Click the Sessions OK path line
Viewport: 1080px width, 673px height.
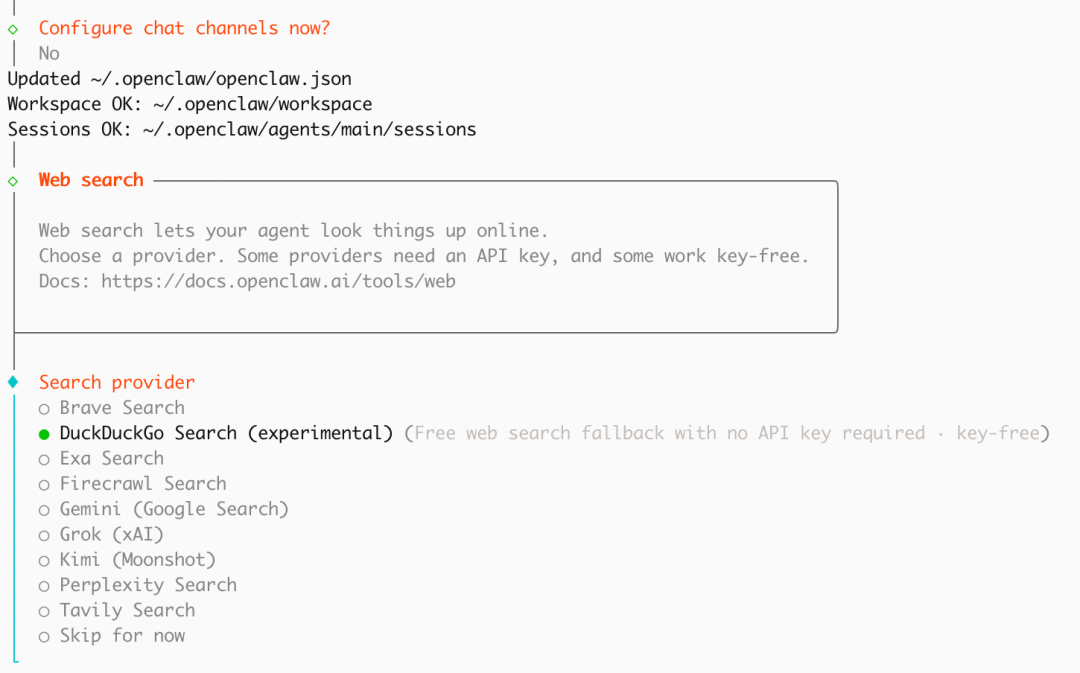242,129
